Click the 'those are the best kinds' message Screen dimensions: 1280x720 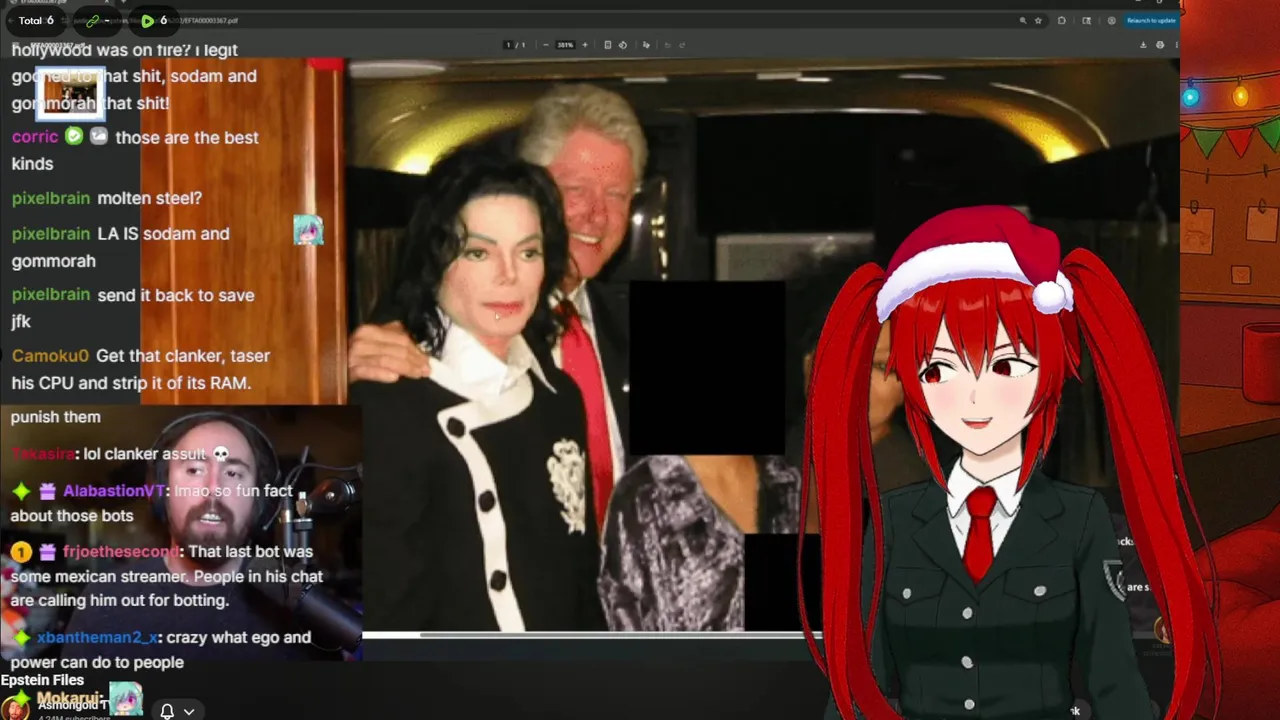(135, 150)
